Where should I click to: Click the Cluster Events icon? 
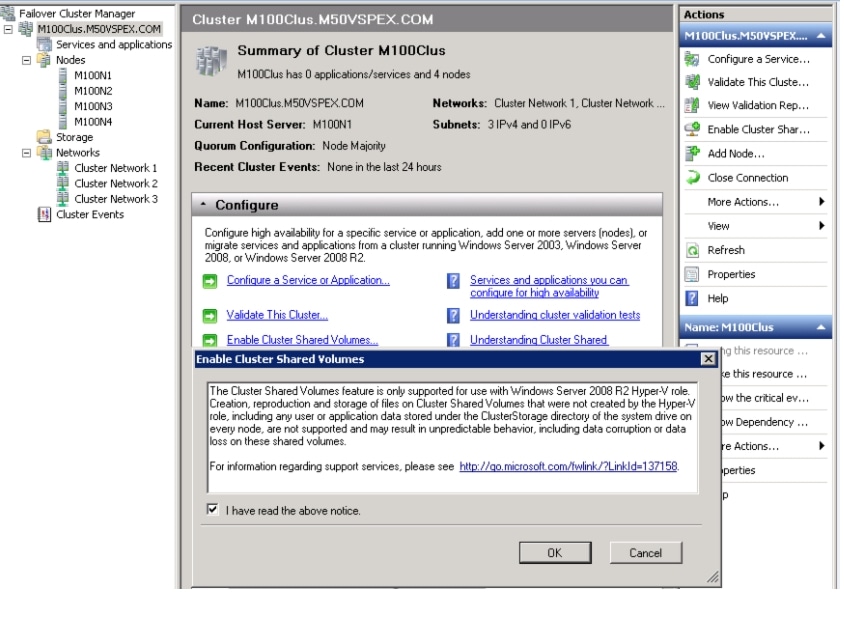coord(44,215)
